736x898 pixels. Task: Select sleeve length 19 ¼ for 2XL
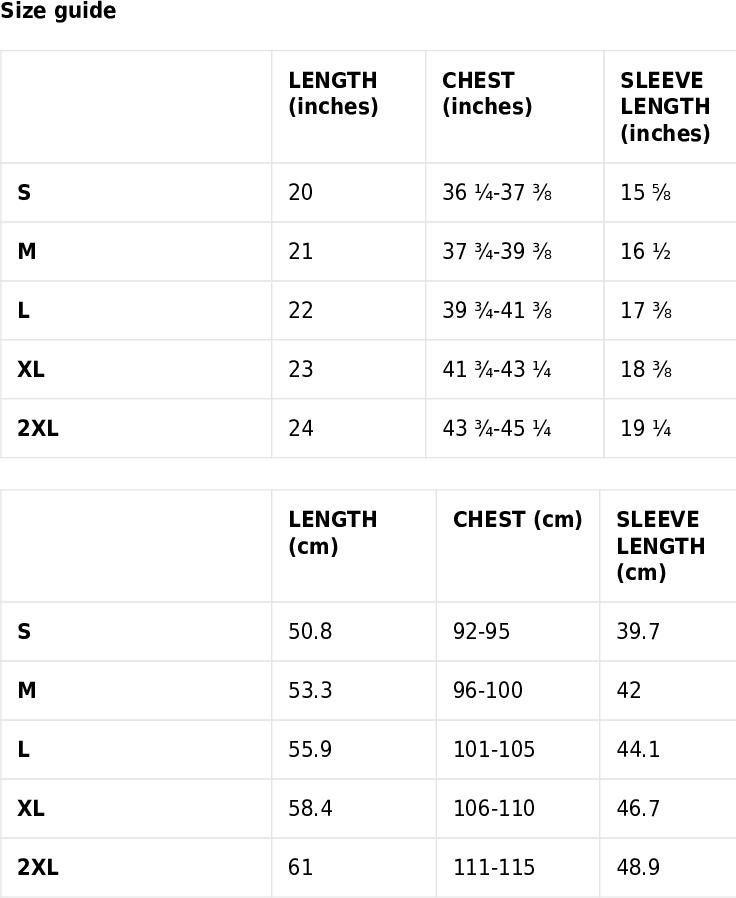point(646,428)
